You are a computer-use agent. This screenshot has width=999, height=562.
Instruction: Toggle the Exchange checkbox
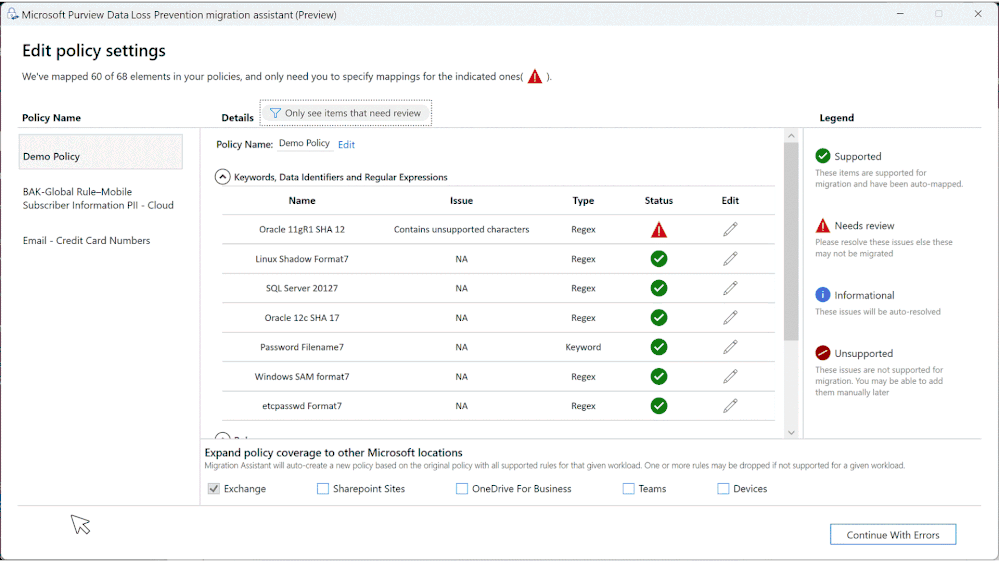(213, 489)
